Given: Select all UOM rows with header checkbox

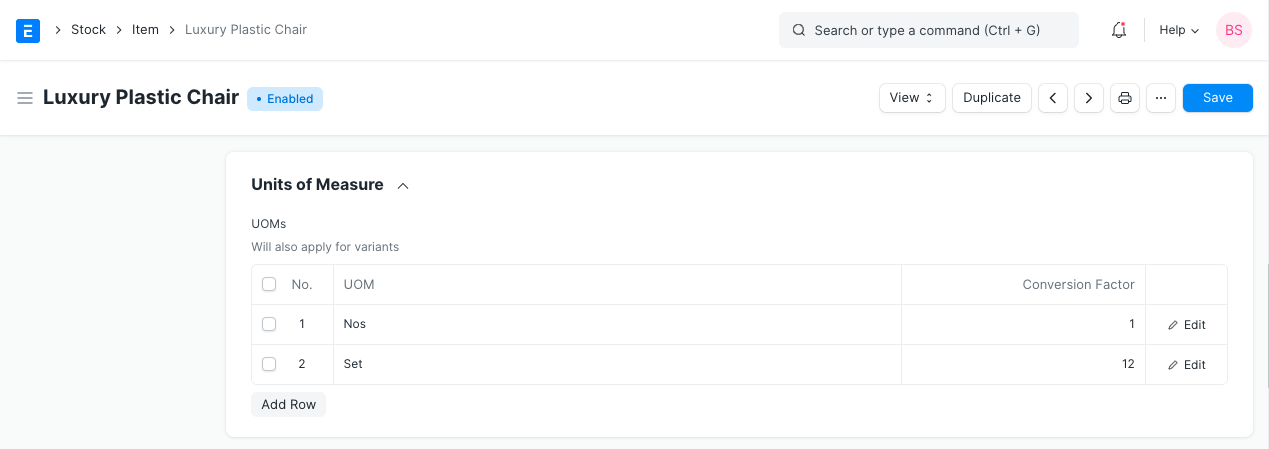Looking at the screenshot, I should pos(269,285).
